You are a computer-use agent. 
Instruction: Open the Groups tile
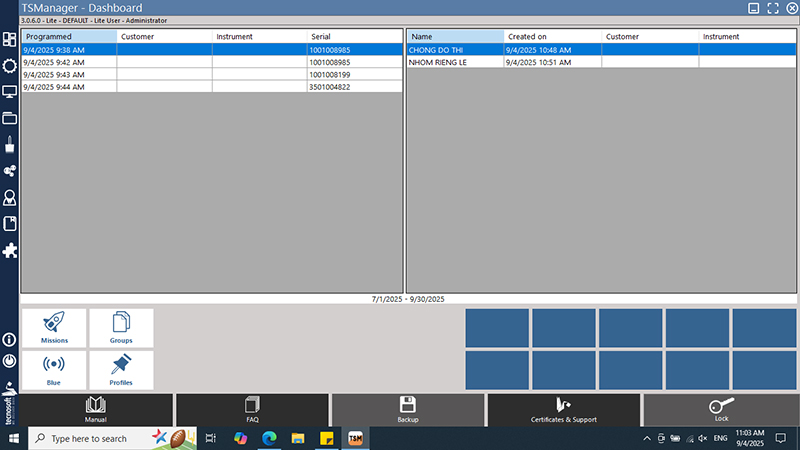(x=121, y=328)
